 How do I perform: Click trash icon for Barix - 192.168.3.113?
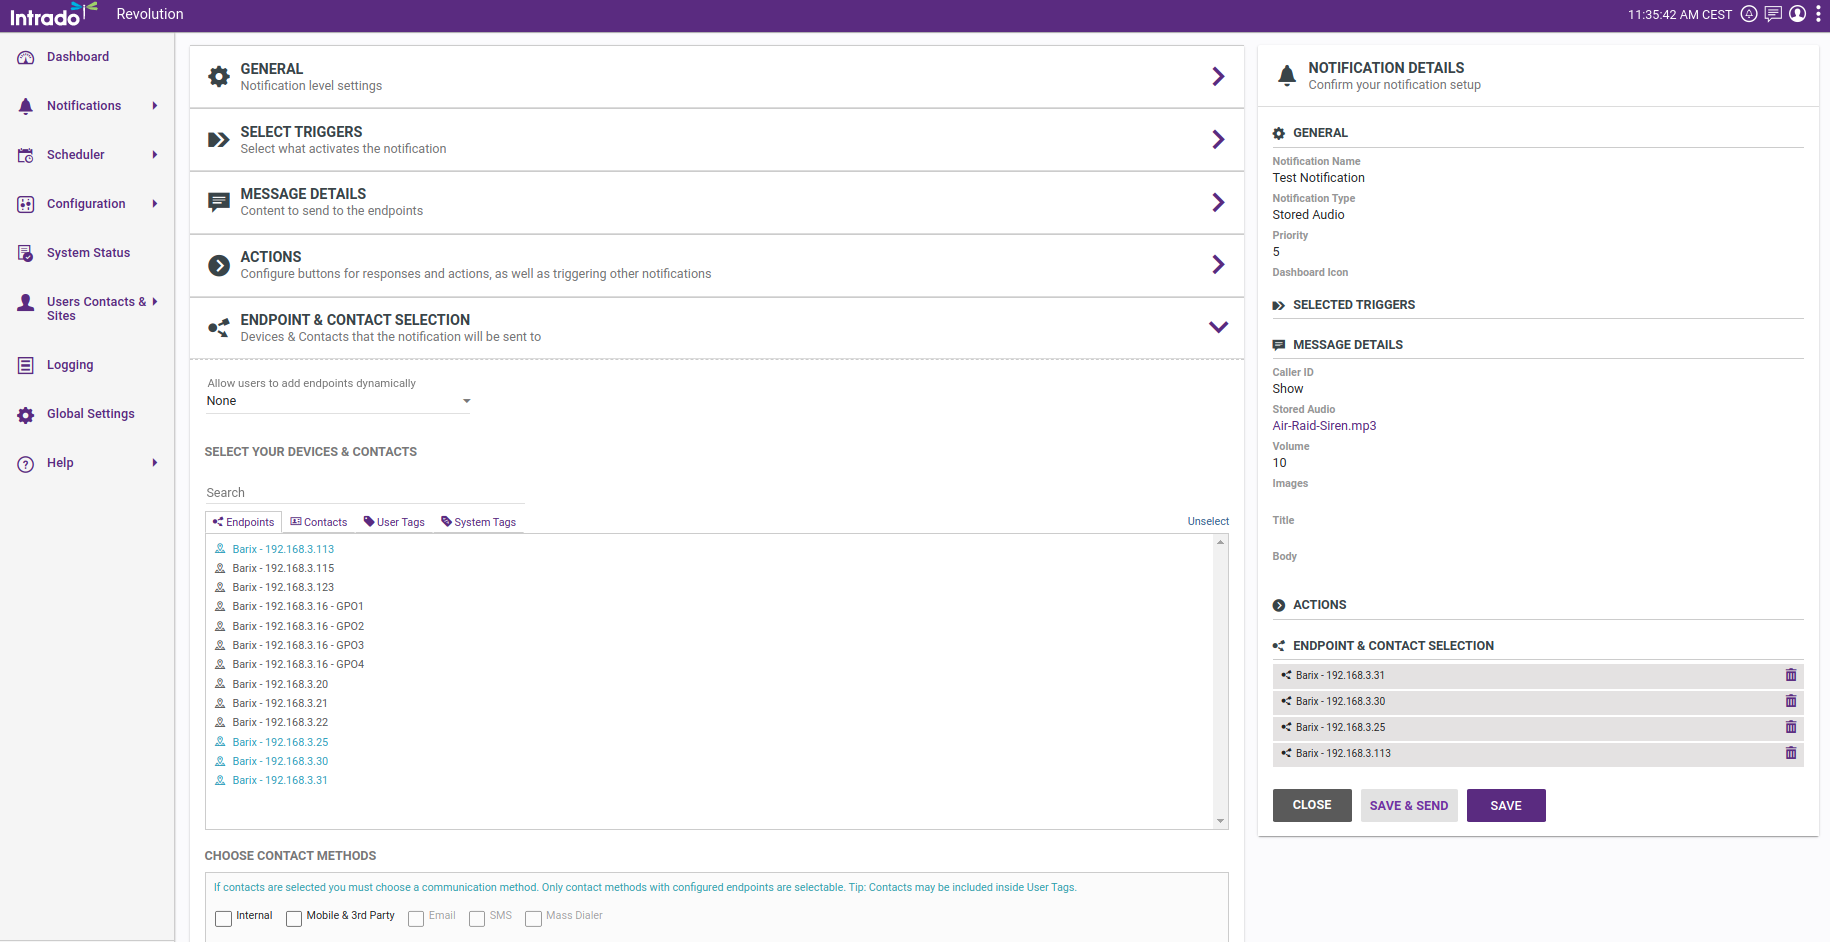tap(1790, 753)
